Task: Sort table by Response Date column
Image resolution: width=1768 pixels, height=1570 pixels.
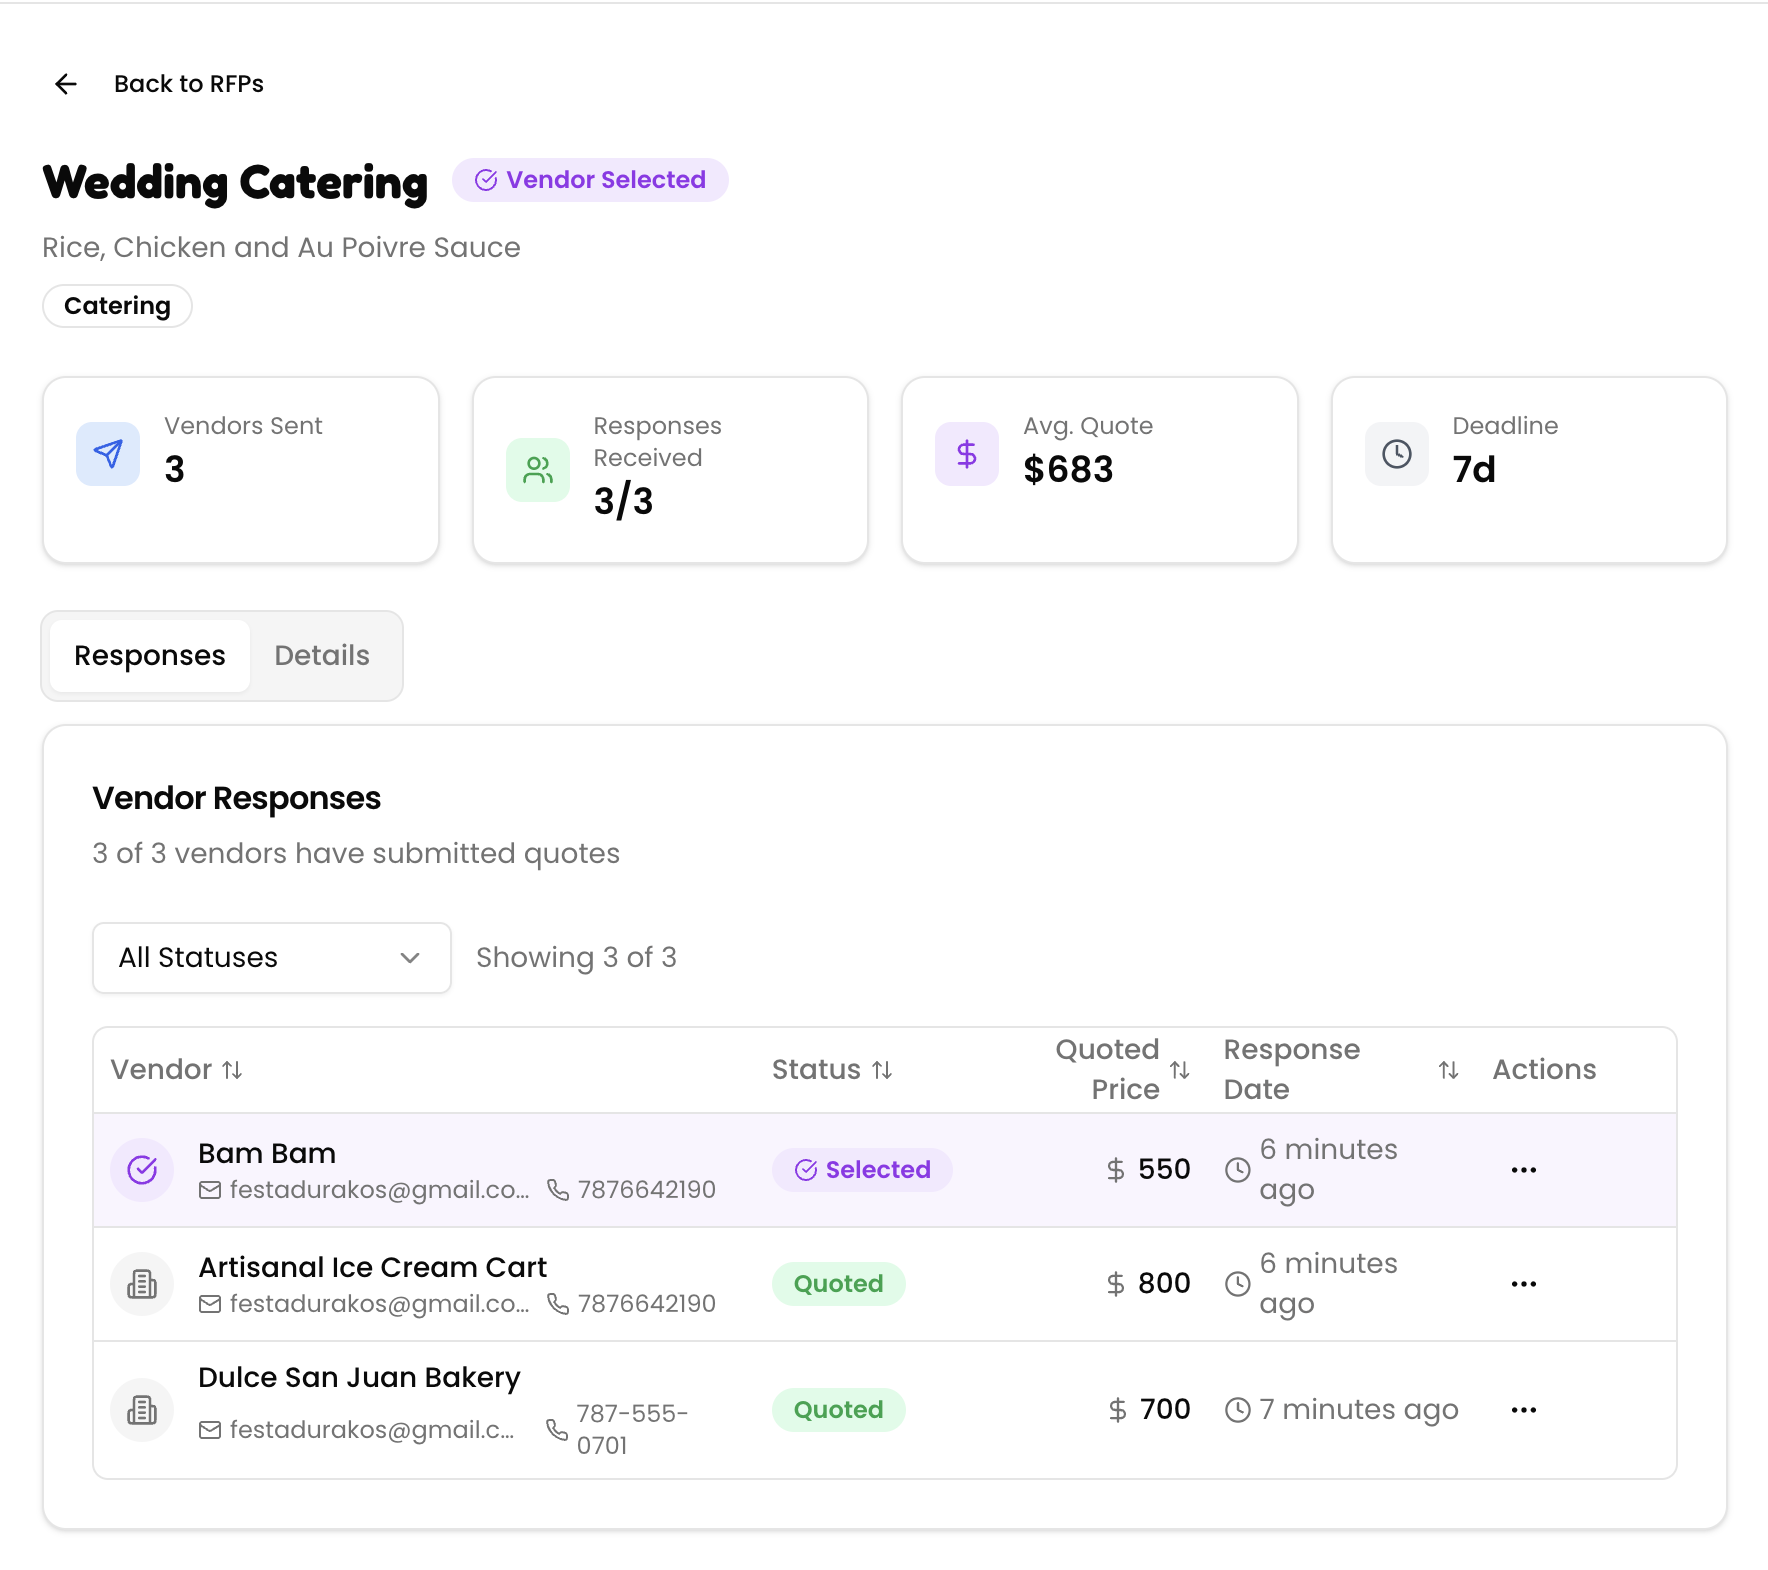Action: 1448,1070
